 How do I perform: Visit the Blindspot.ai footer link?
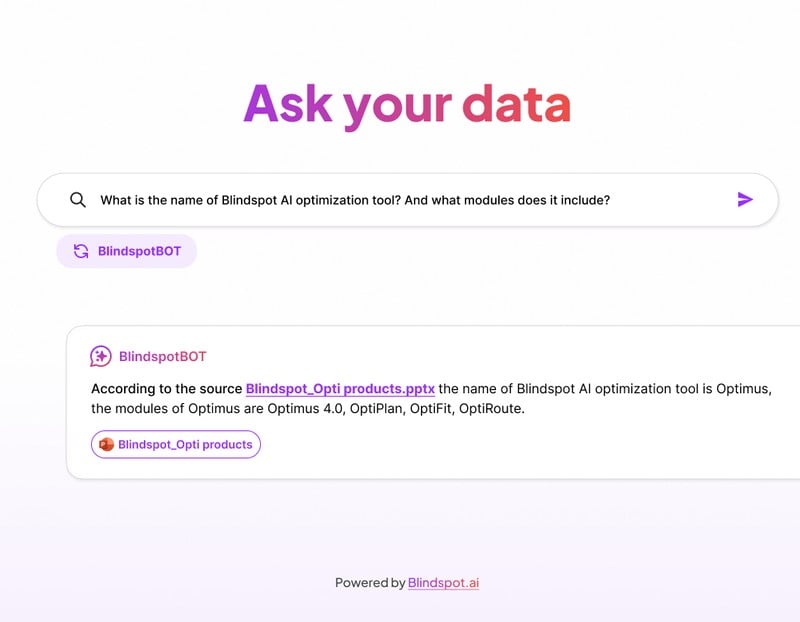coord(443,582)
